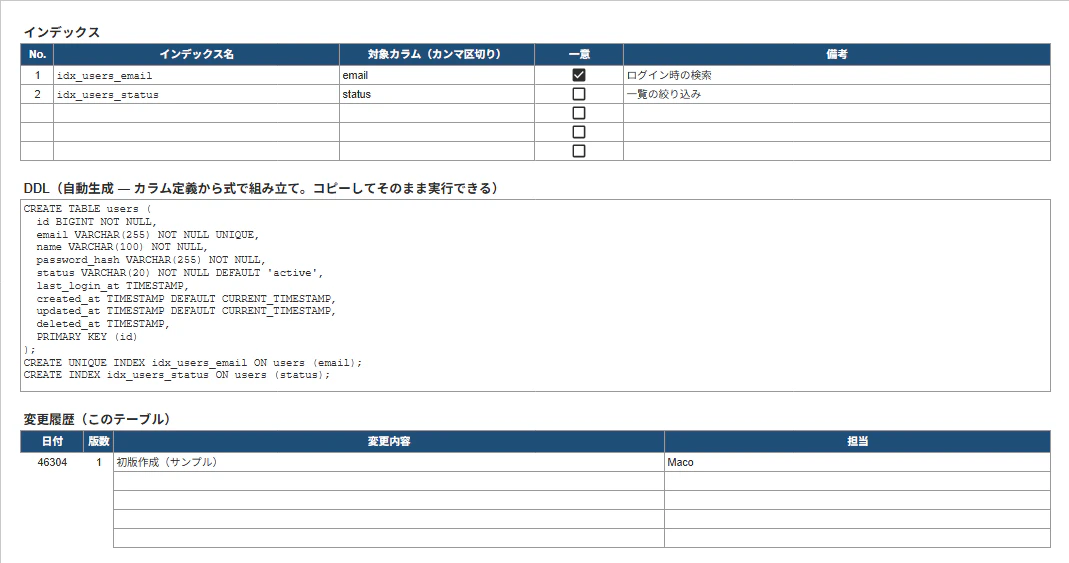Select the 初版作成（サンプル） change description cell
This screenshot has width=1069, height=563.
tap(389, 462)
